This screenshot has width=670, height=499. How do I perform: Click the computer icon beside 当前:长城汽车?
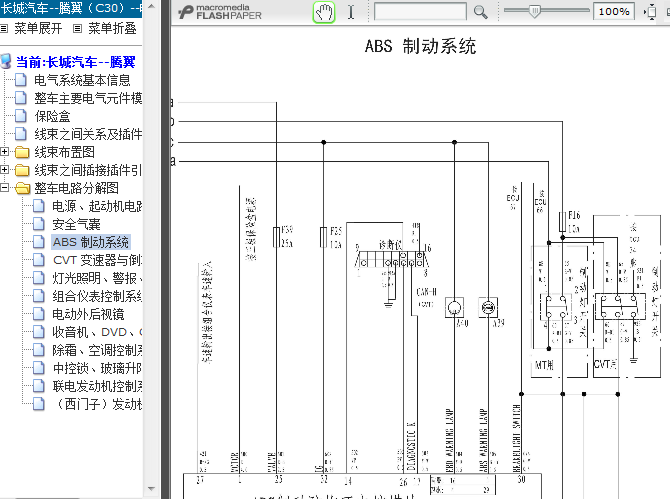(x=6, y=62)
